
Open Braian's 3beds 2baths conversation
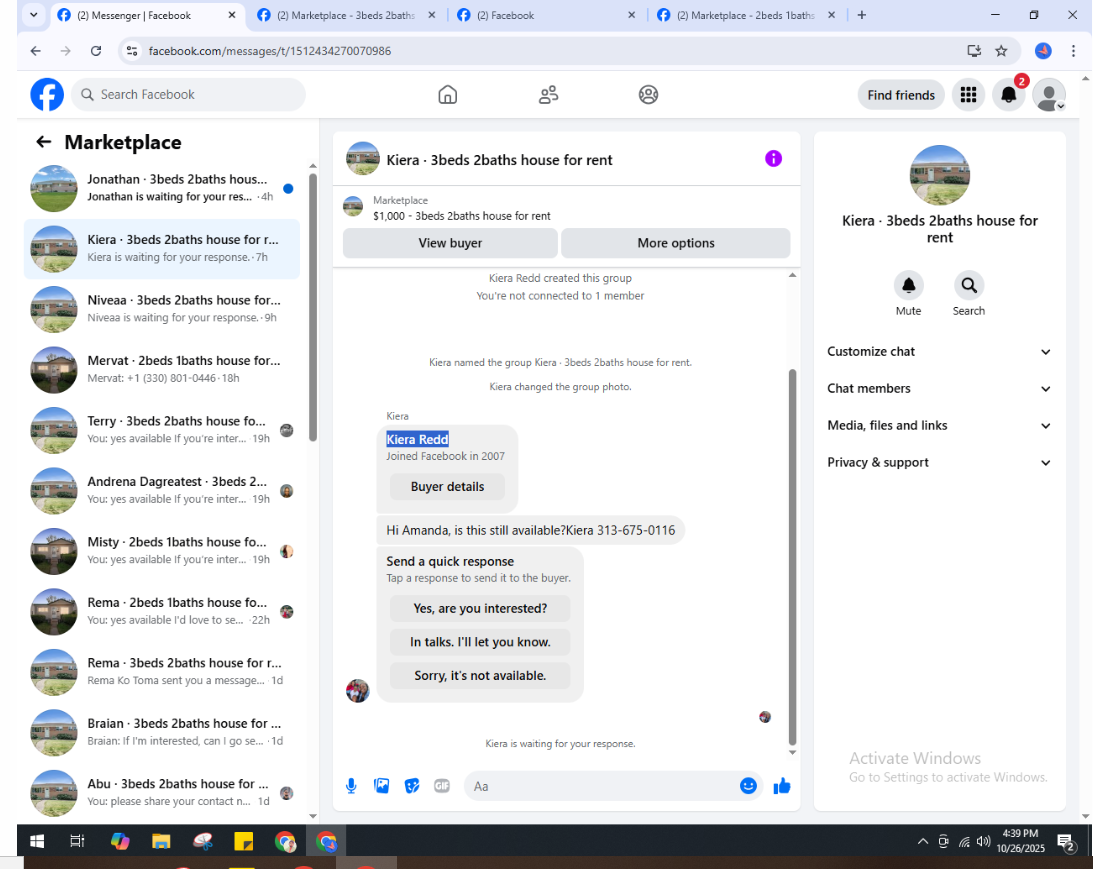[x=162, y=732]
